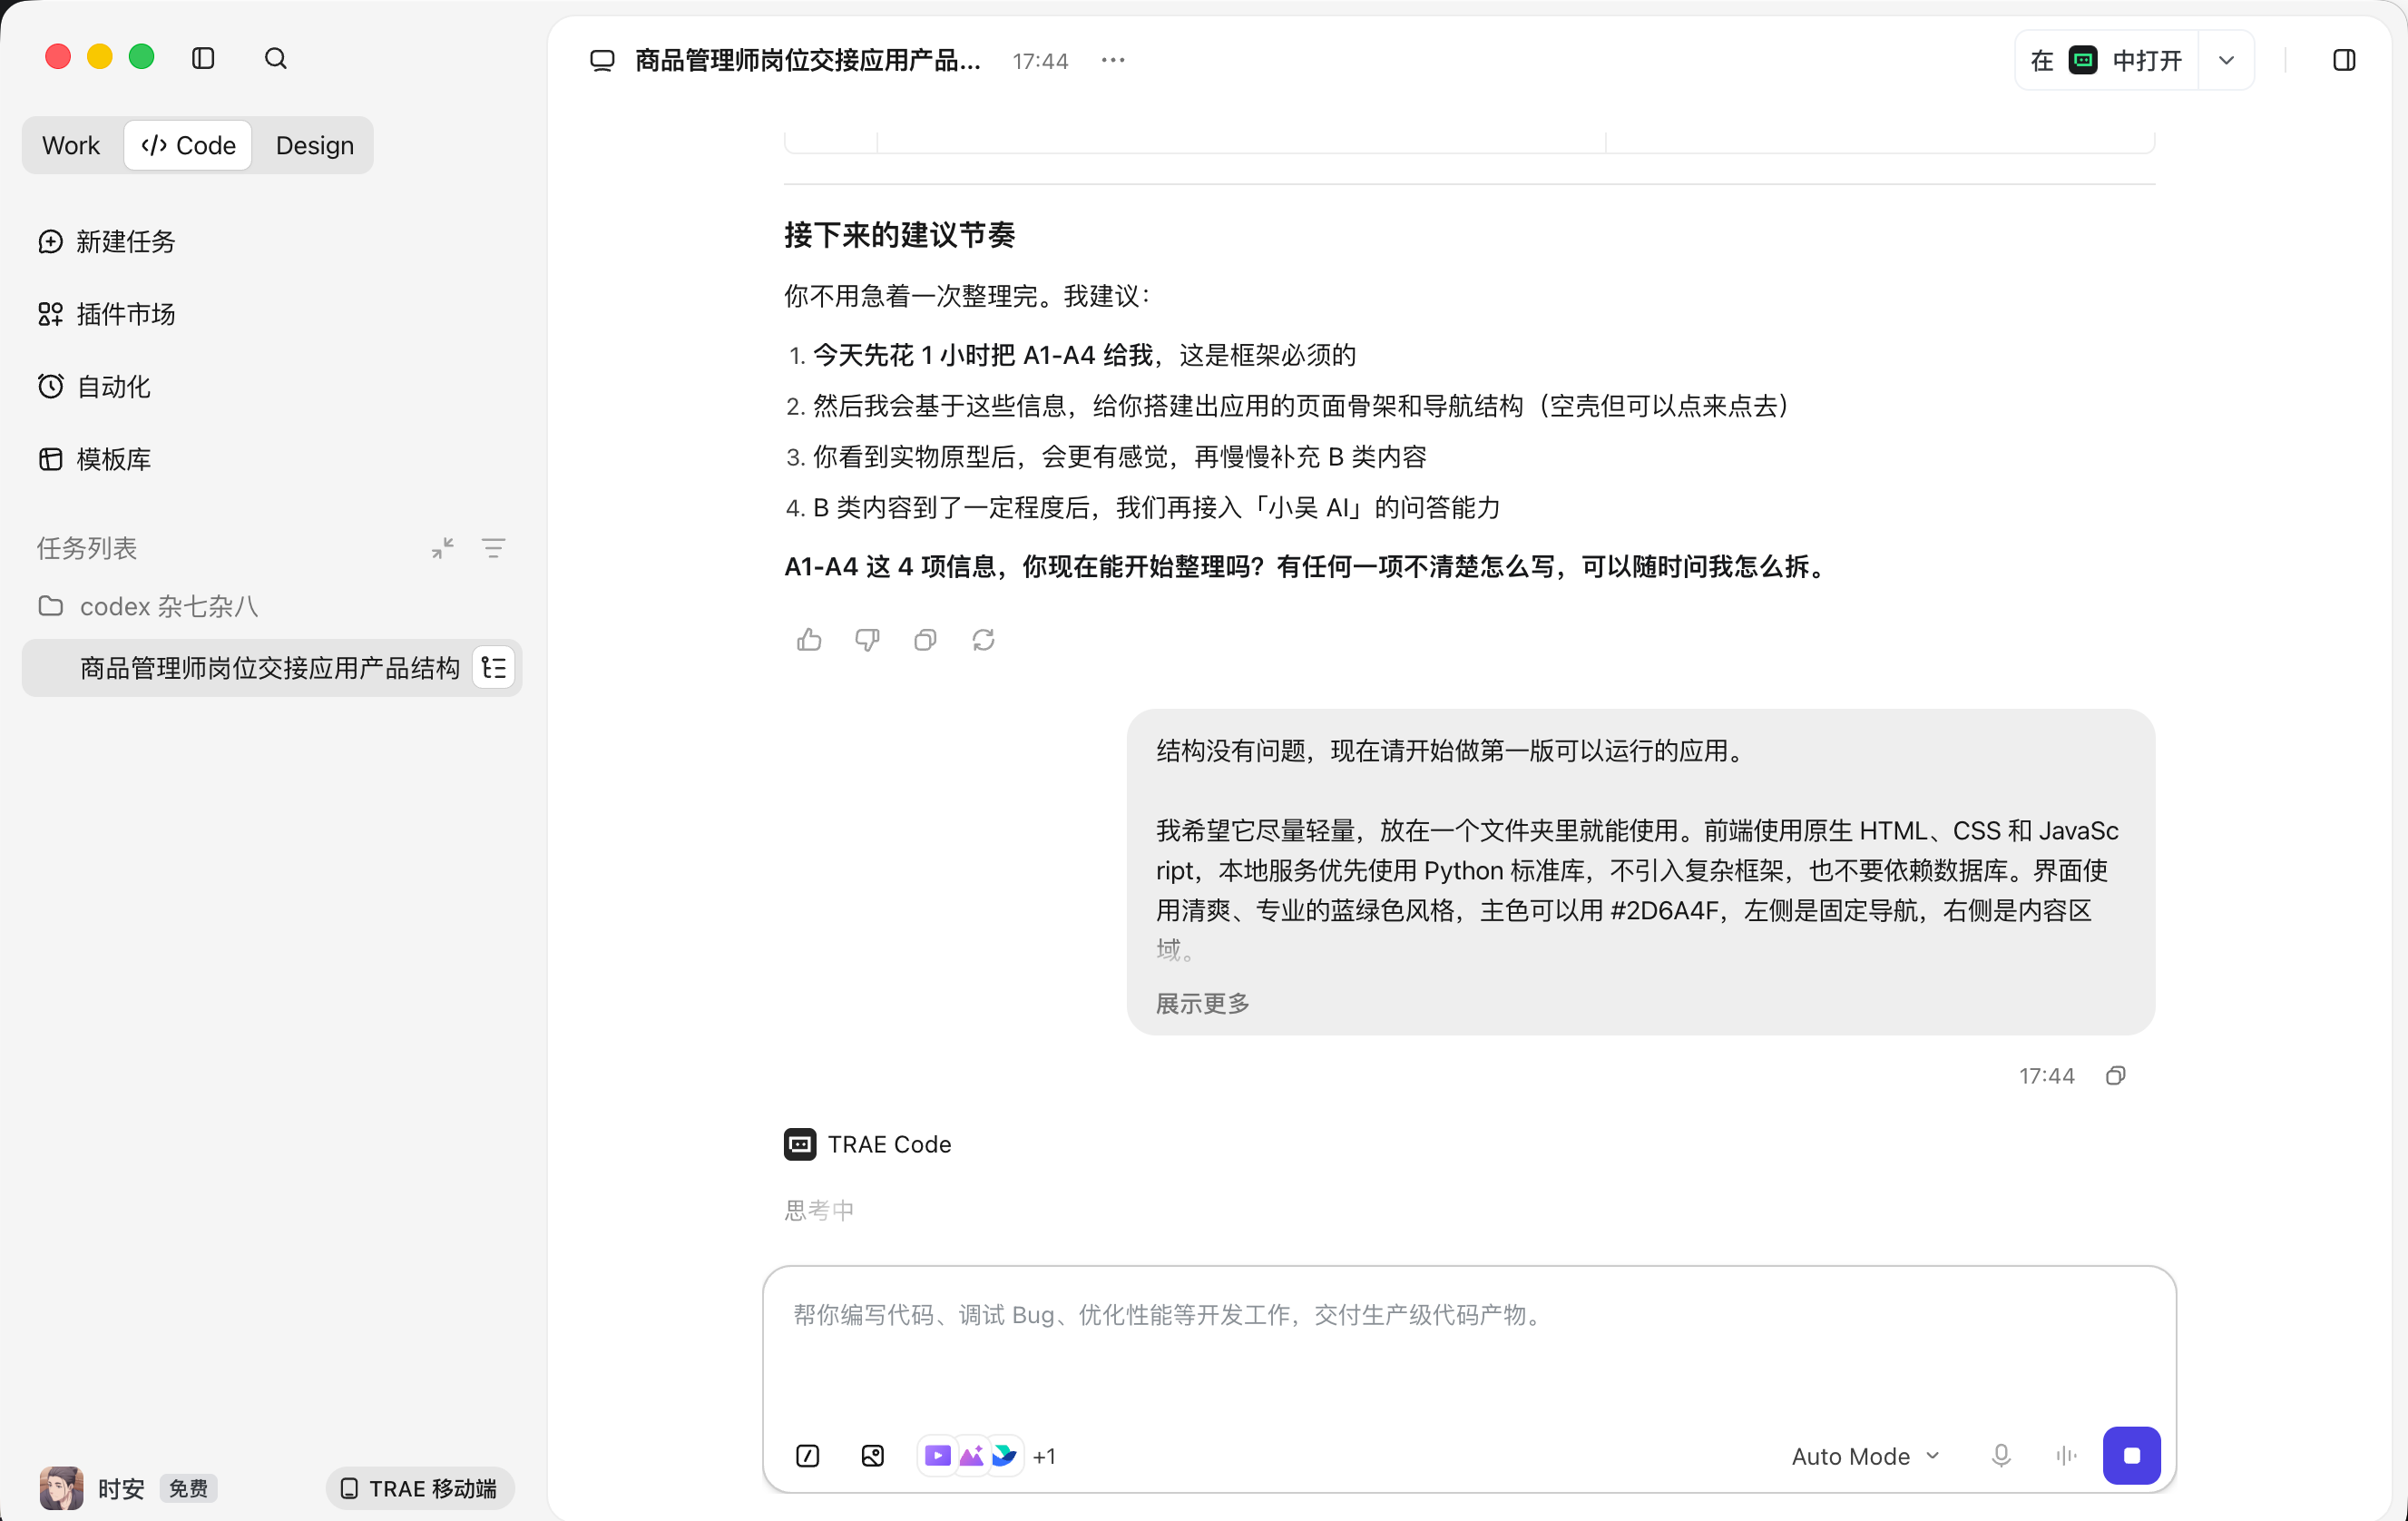The height and width of the screenshot is (1521, 2408).
Task: Open the 时安 user profile avatar
Action: coord(62,1488)
